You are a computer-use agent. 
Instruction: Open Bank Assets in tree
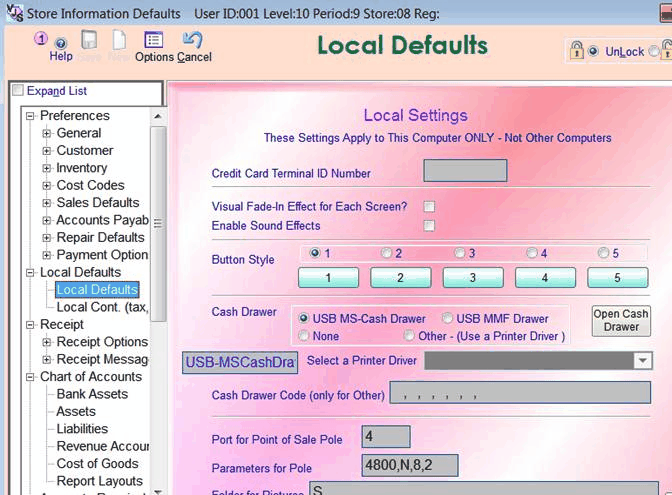coord(92,394)
